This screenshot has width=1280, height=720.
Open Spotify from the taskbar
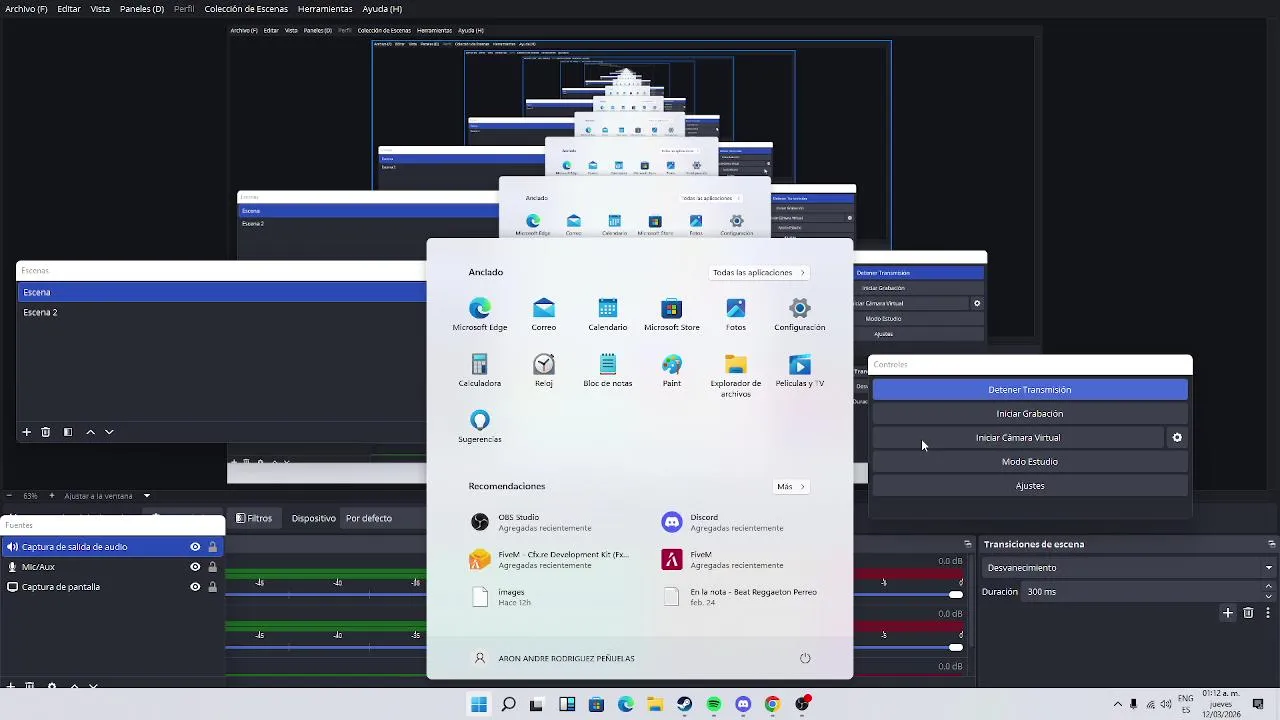pyautogui.click(x=713, y=704)
